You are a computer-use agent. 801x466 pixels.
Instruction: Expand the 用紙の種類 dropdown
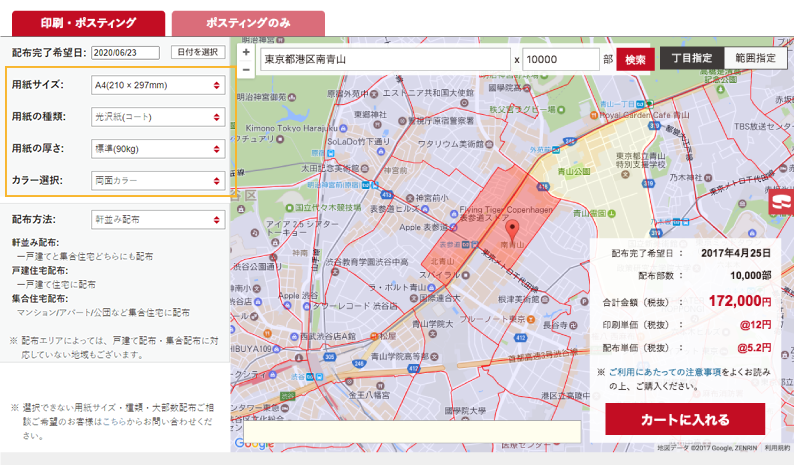pyautogui.click(x=157, y=117)
